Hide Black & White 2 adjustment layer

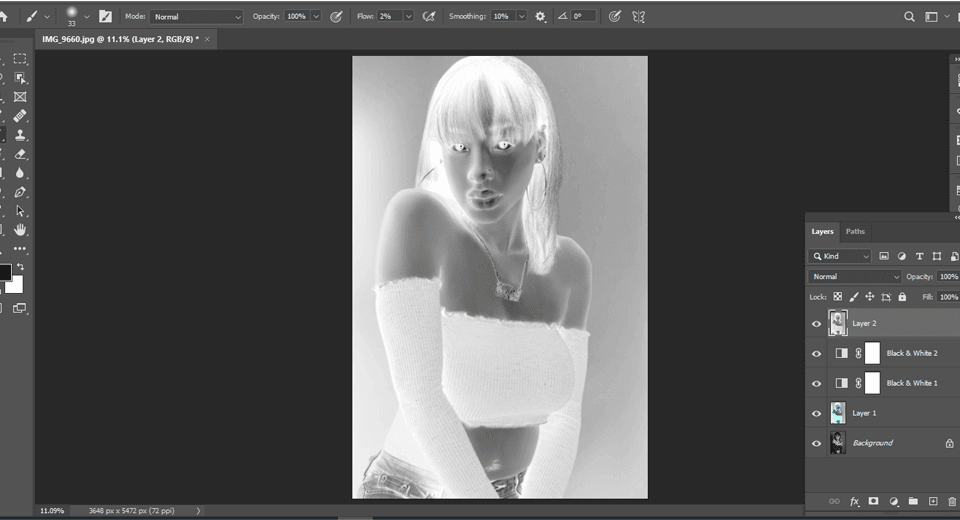click(817, 354)
